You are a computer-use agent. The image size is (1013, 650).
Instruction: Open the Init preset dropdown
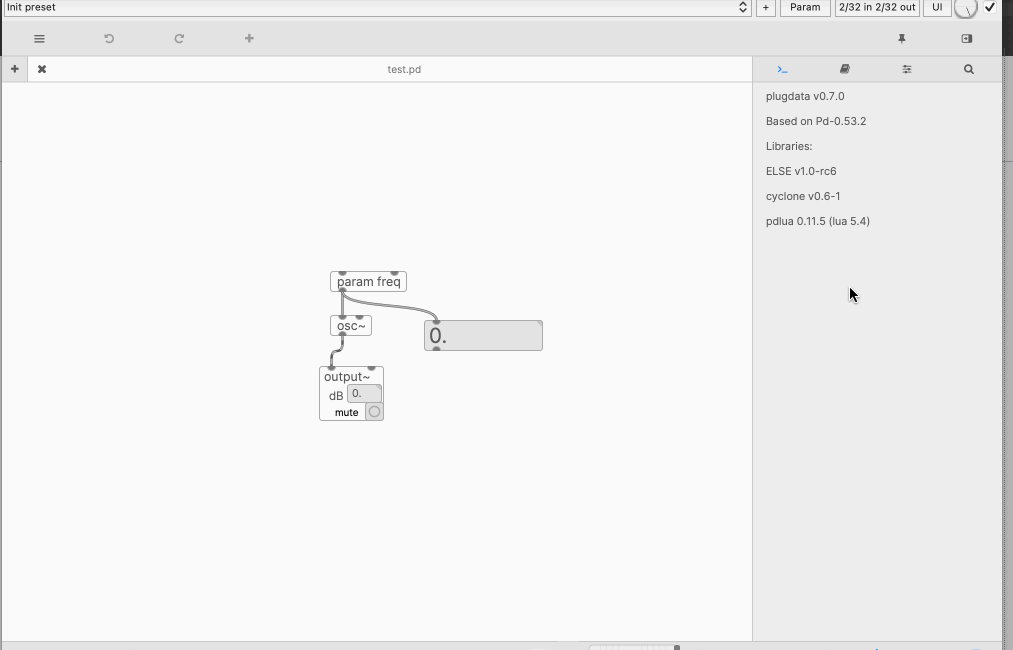[x=377, y=8]
